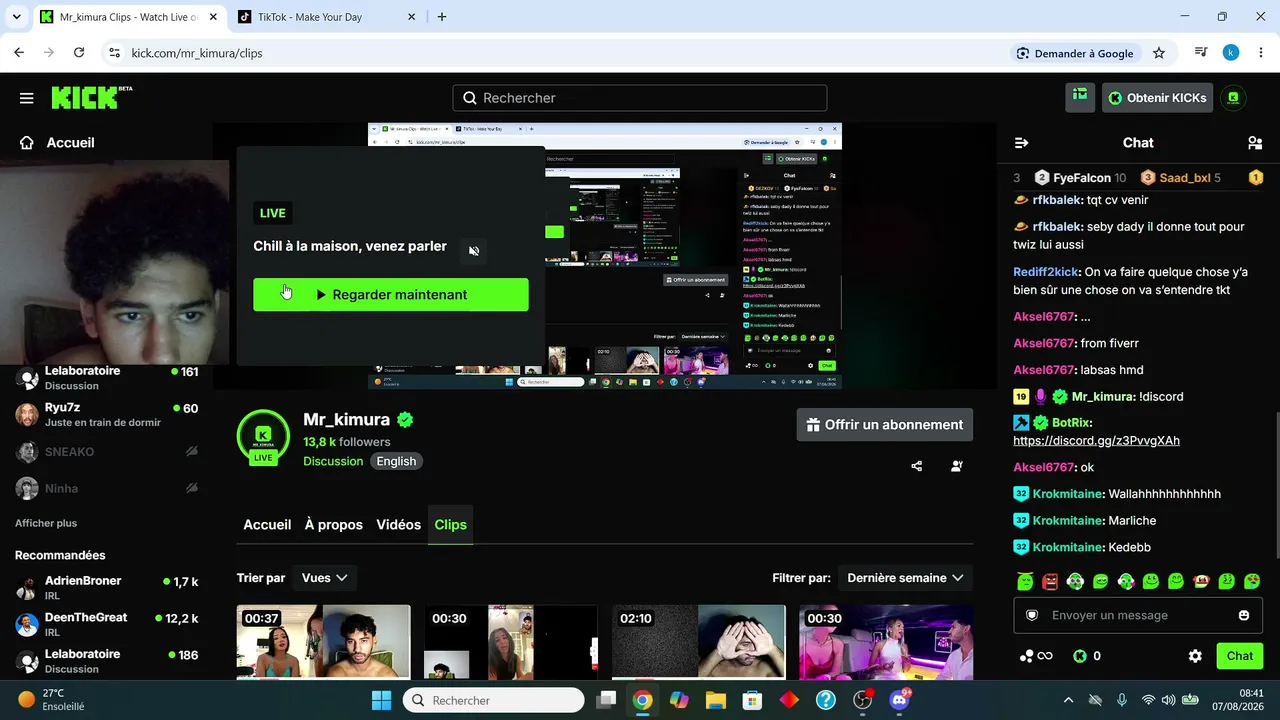Expand the Chrome tab search dropdown

pyautogui.click(x=17, y=17)
